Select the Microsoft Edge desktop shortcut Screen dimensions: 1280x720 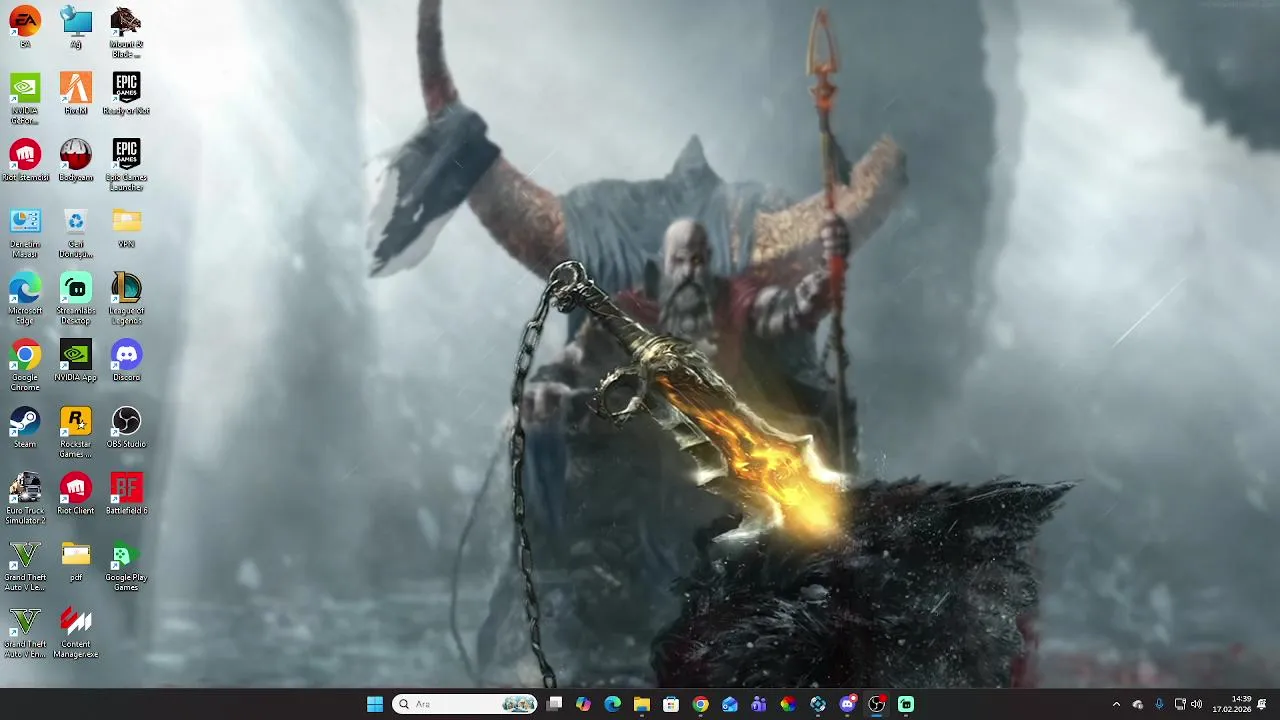click(25, 298)
